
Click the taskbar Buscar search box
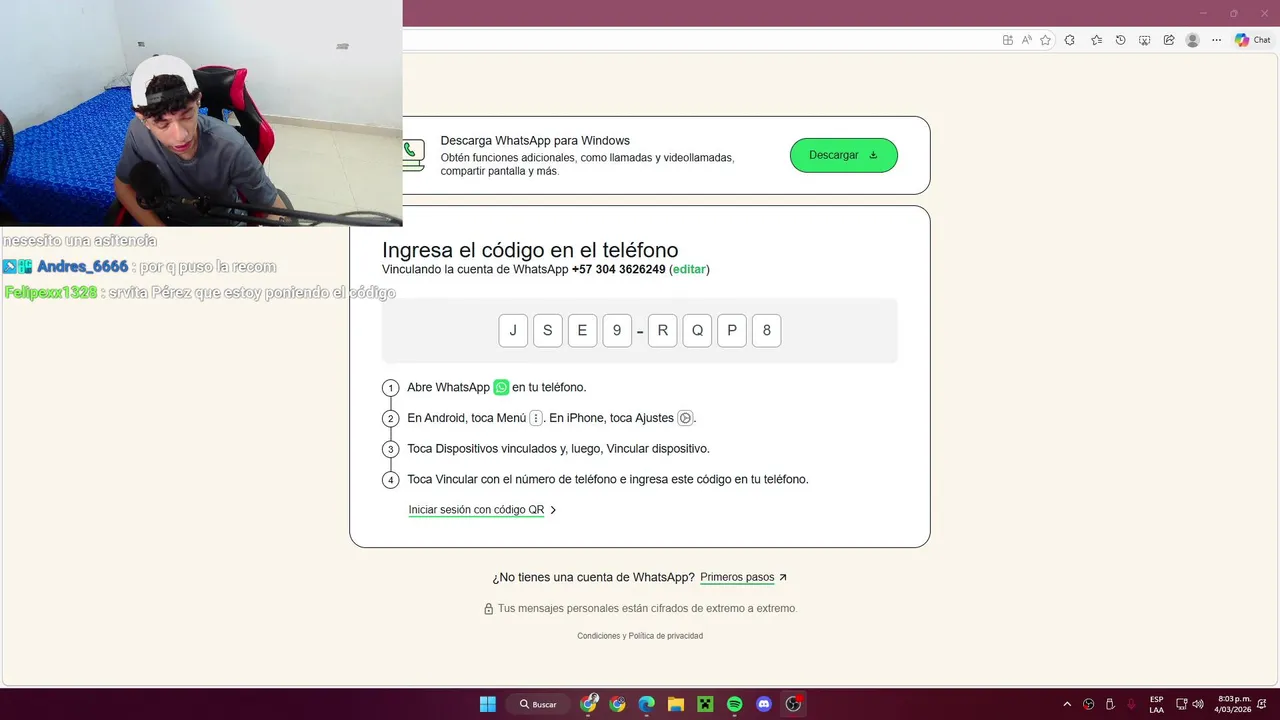[x=538, y=704]
